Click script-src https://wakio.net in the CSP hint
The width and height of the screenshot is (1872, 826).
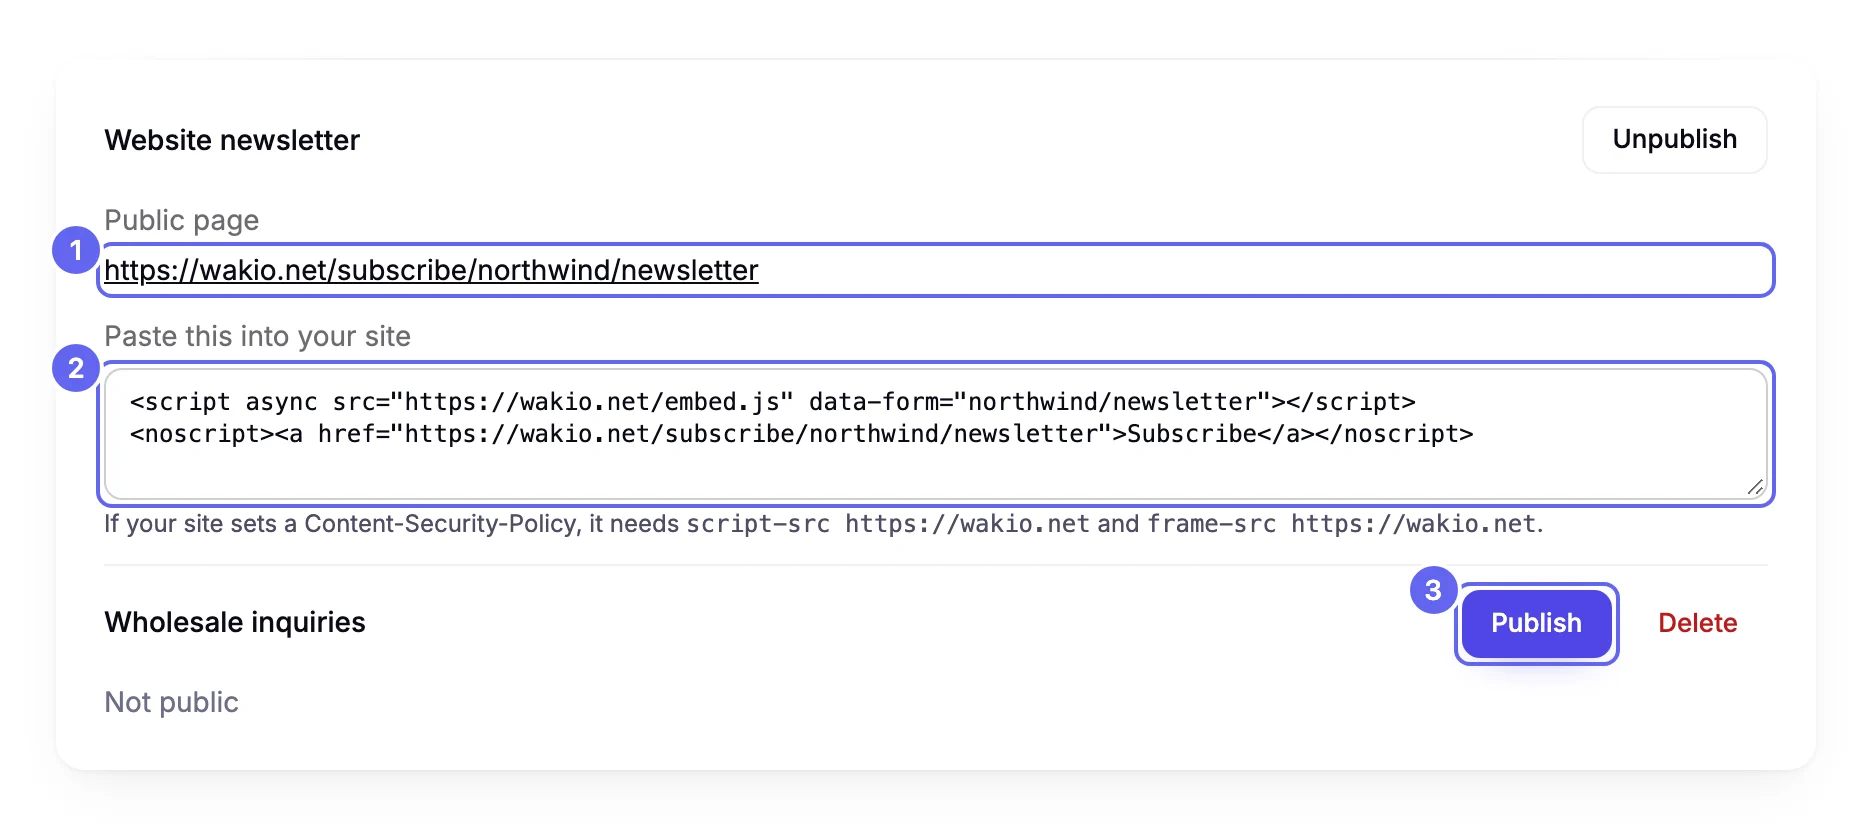pos(887,524)
